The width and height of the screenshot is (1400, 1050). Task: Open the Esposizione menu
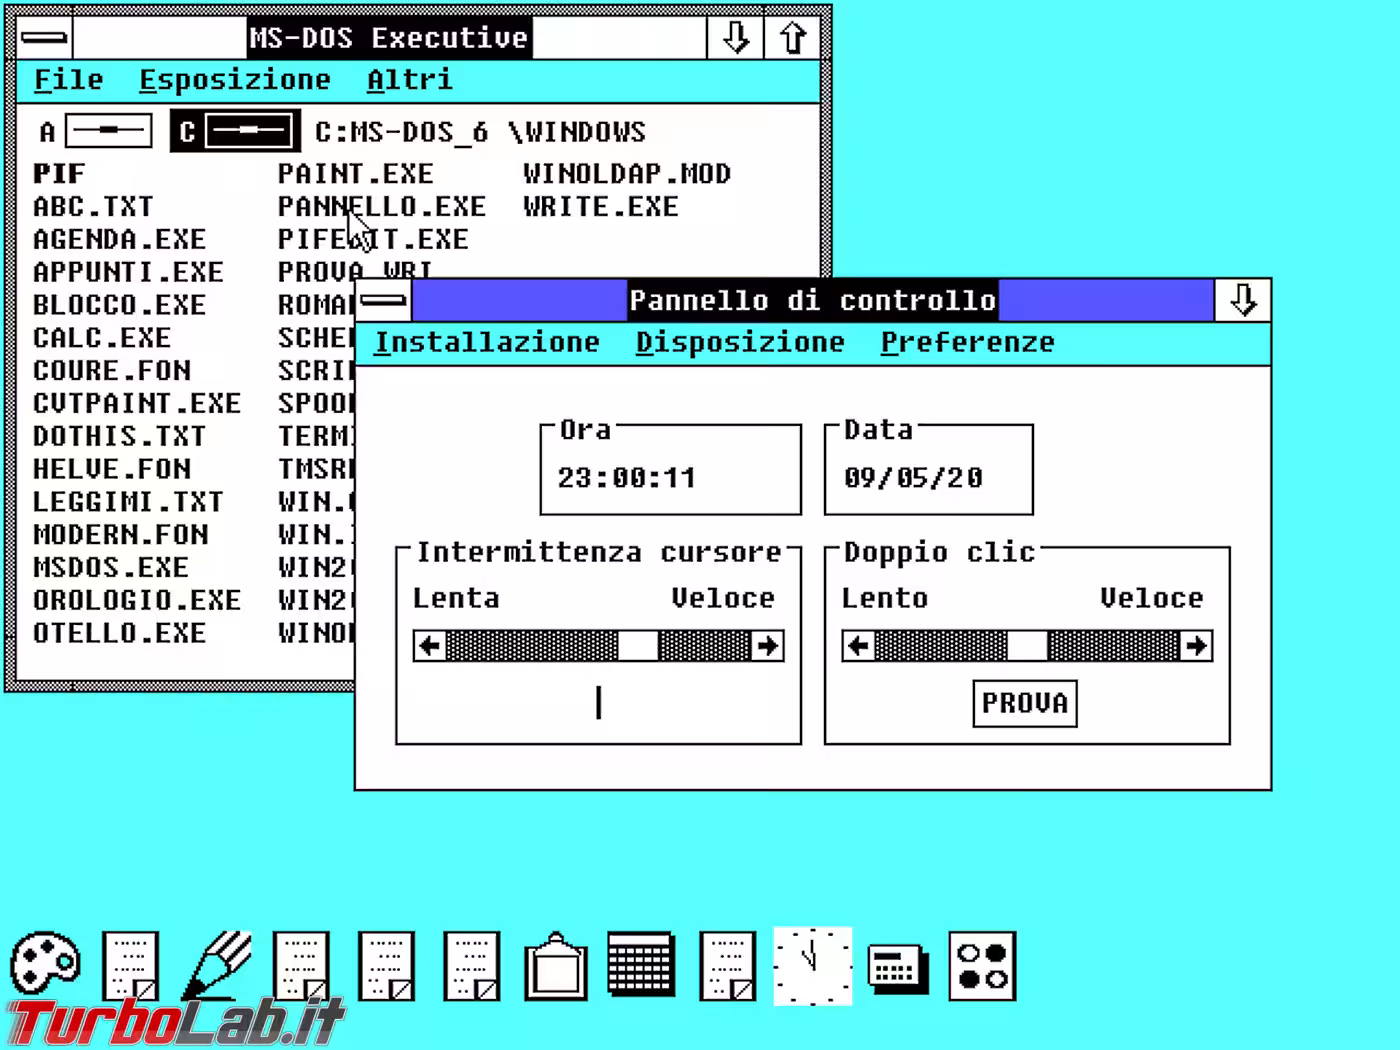click(x=237, y=80)
